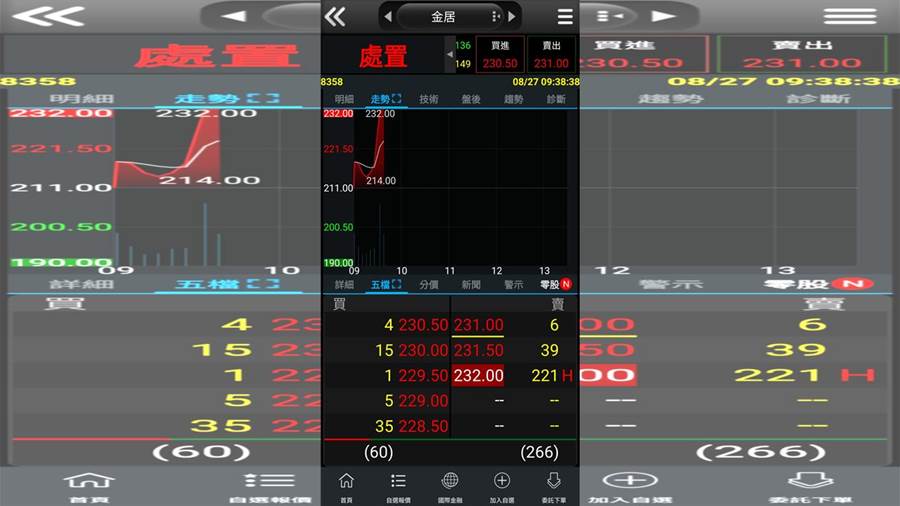
Task: Open 國際金融 globe icon
Action: click(x=450, y=488)
